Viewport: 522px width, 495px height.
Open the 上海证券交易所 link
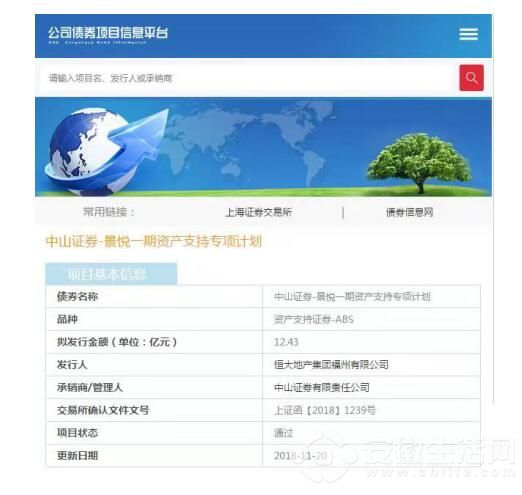tap(259, 212)
